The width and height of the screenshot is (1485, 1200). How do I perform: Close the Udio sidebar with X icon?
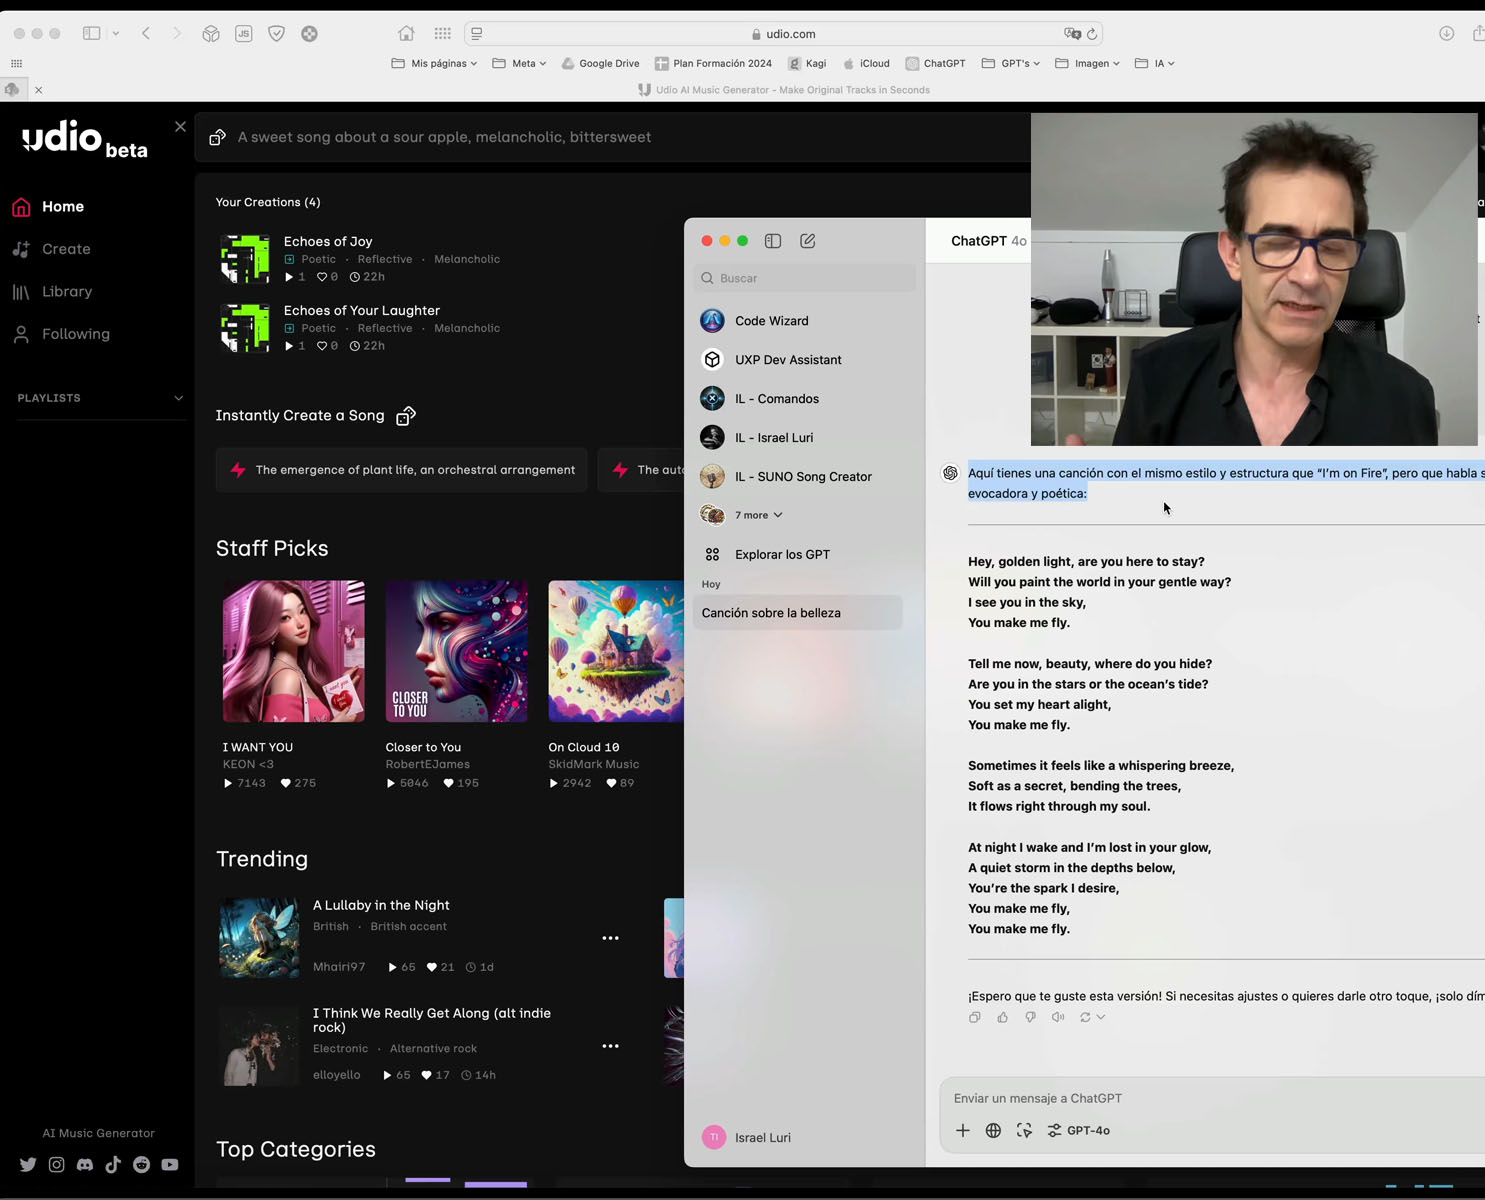point(180,127)
